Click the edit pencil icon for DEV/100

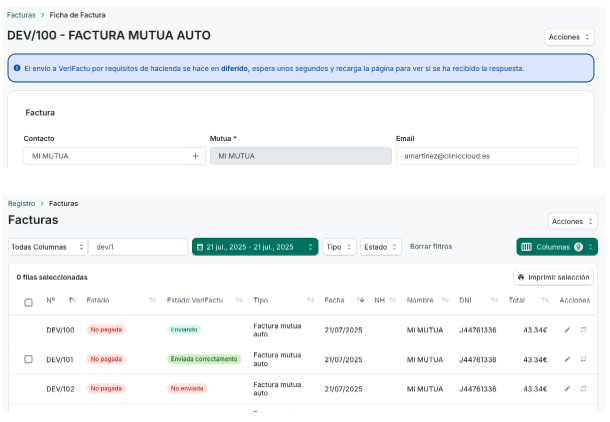(567, 329)
